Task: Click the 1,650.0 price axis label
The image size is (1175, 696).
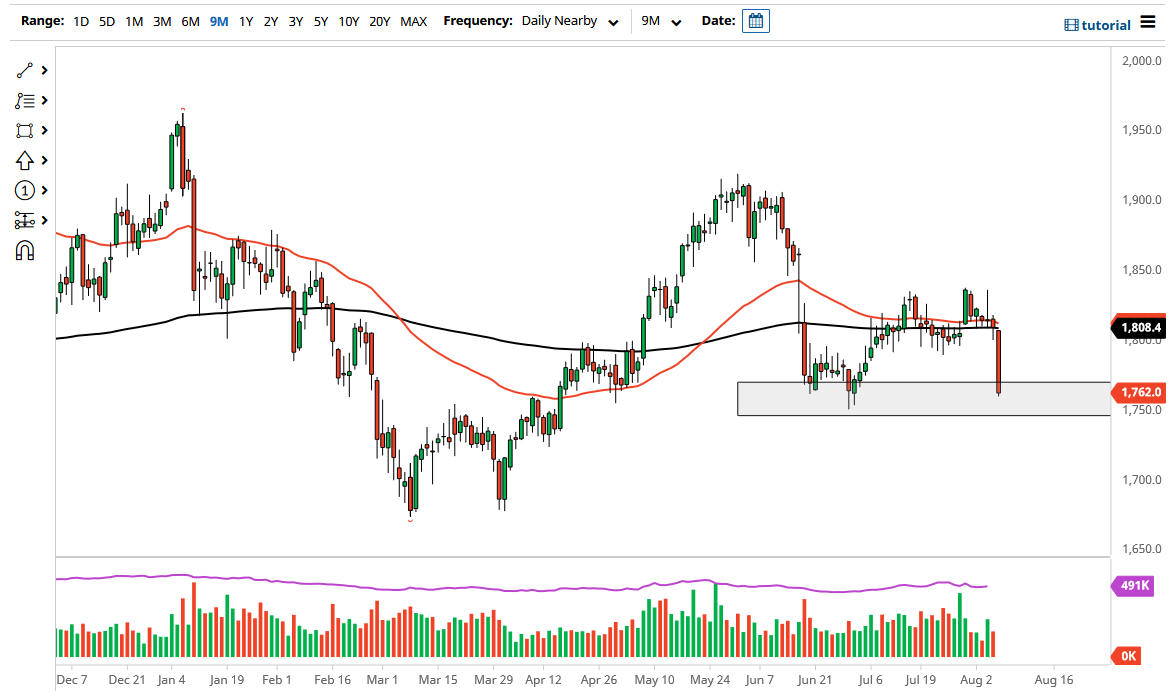Action: [1141, 549]
